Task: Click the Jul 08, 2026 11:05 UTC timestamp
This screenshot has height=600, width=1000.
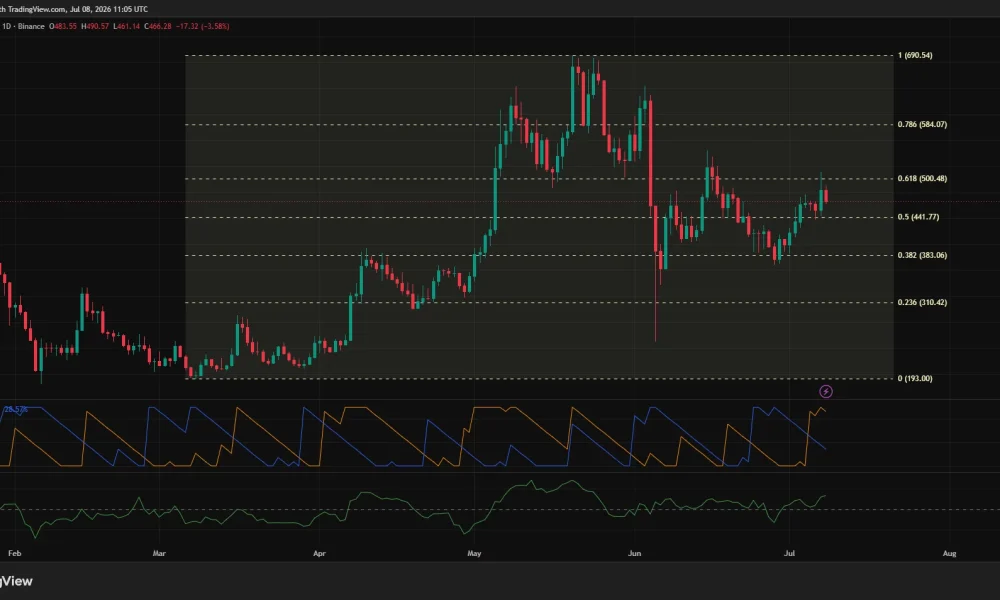Action: 109,10
